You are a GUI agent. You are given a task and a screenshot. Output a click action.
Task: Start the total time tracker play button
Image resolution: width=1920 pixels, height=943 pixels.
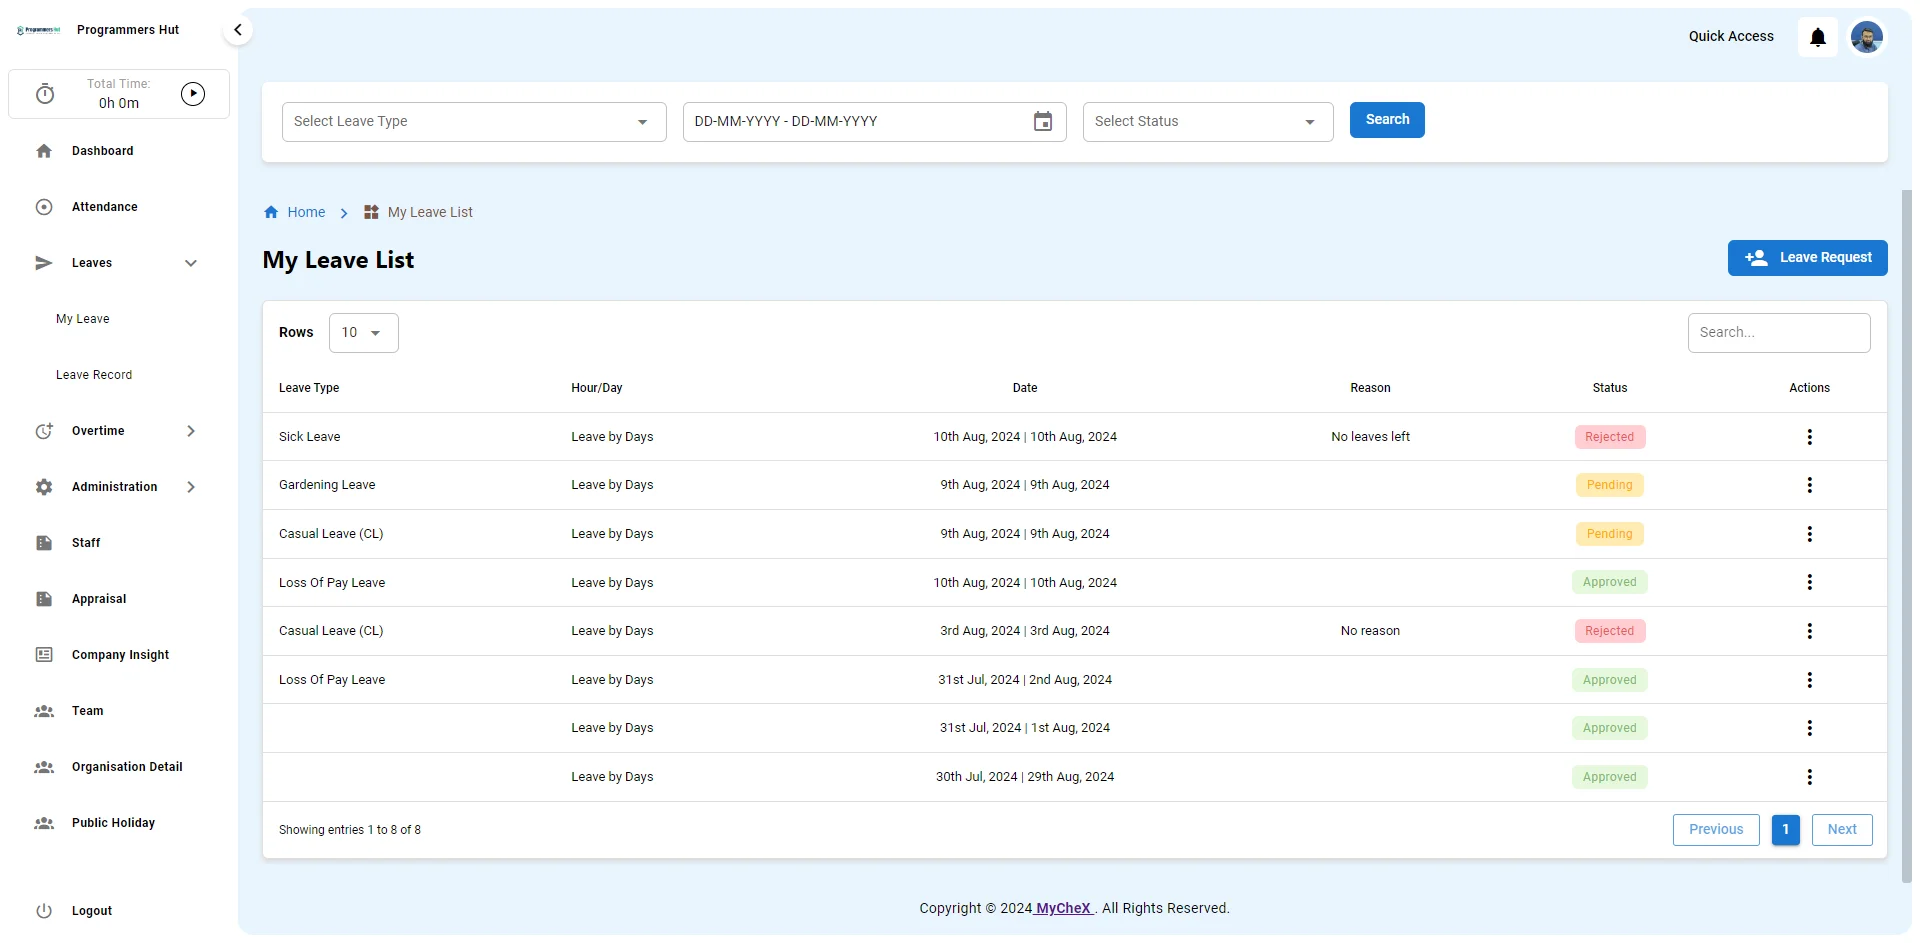[x=193, y=94]
